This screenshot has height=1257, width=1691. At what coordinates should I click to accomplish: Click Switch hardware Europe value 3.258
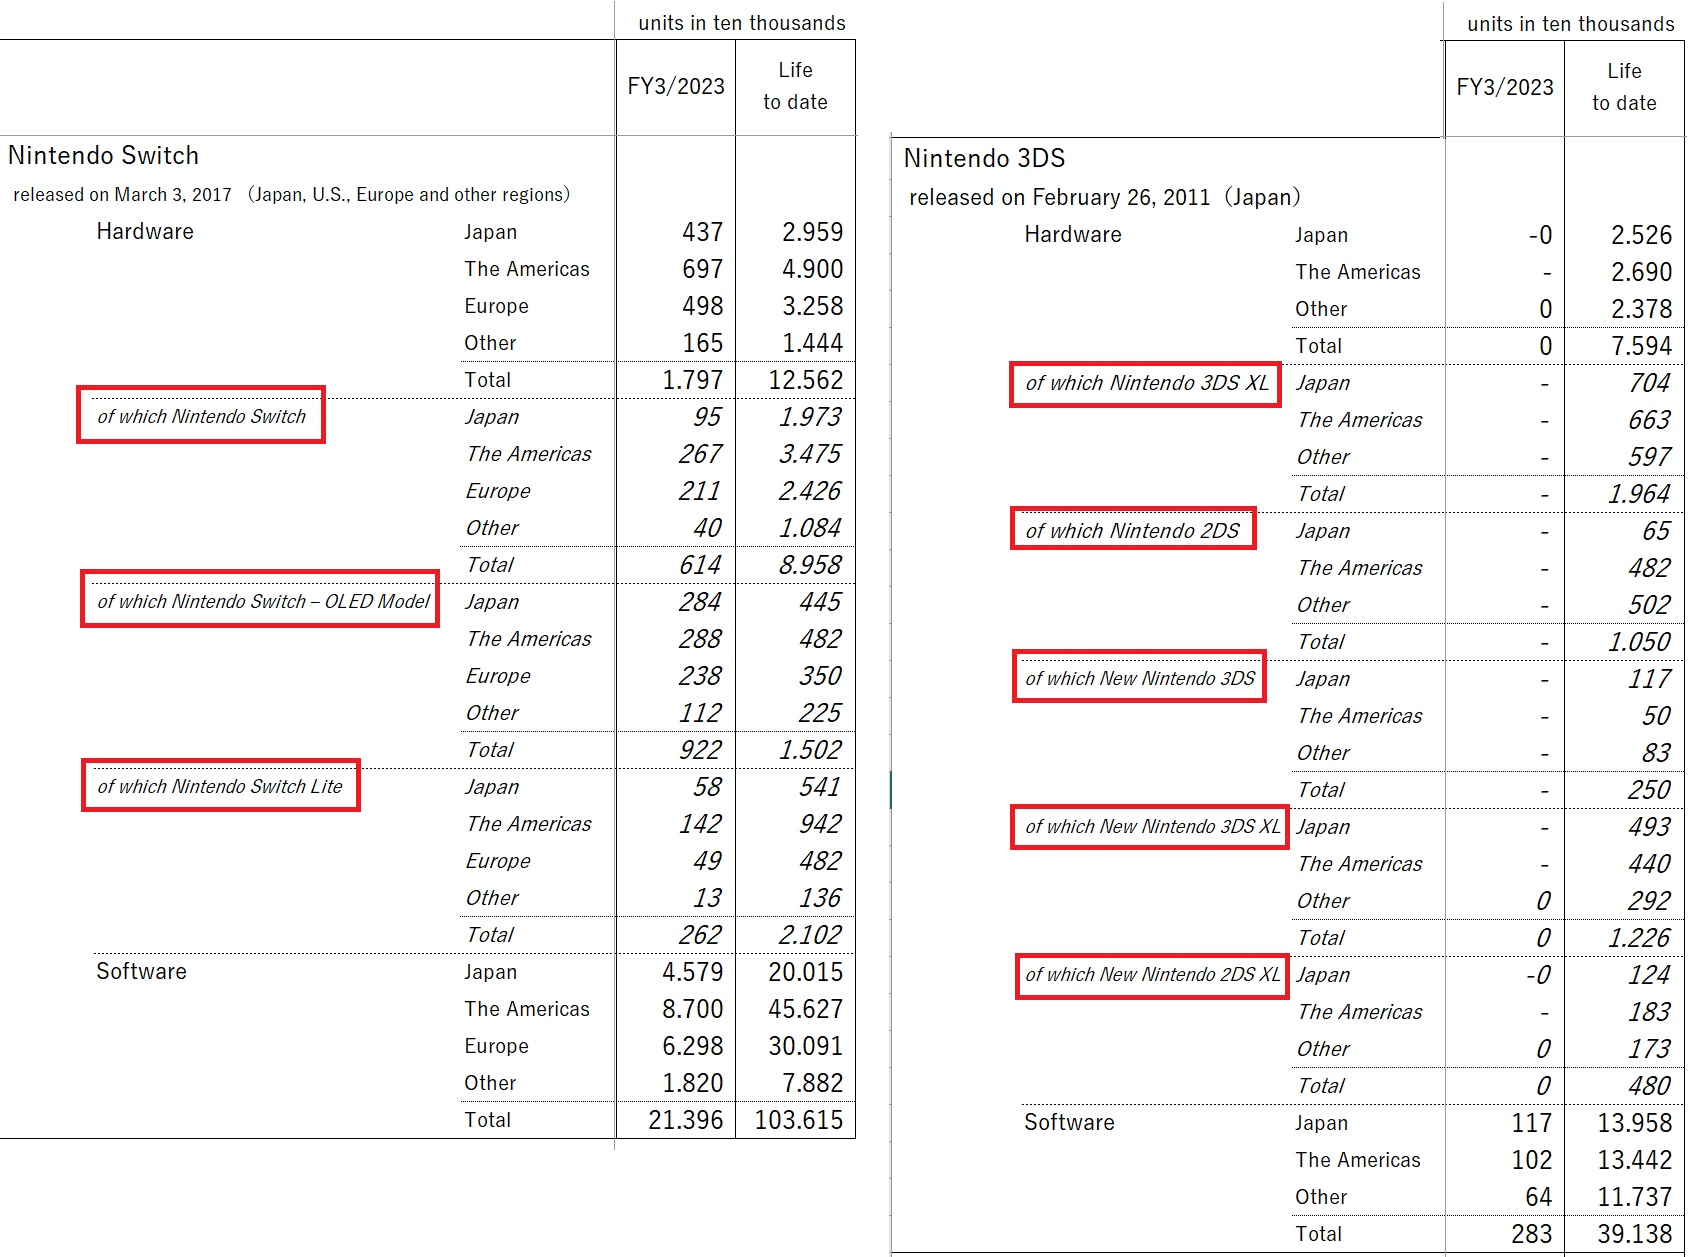[x=812, y=306]
